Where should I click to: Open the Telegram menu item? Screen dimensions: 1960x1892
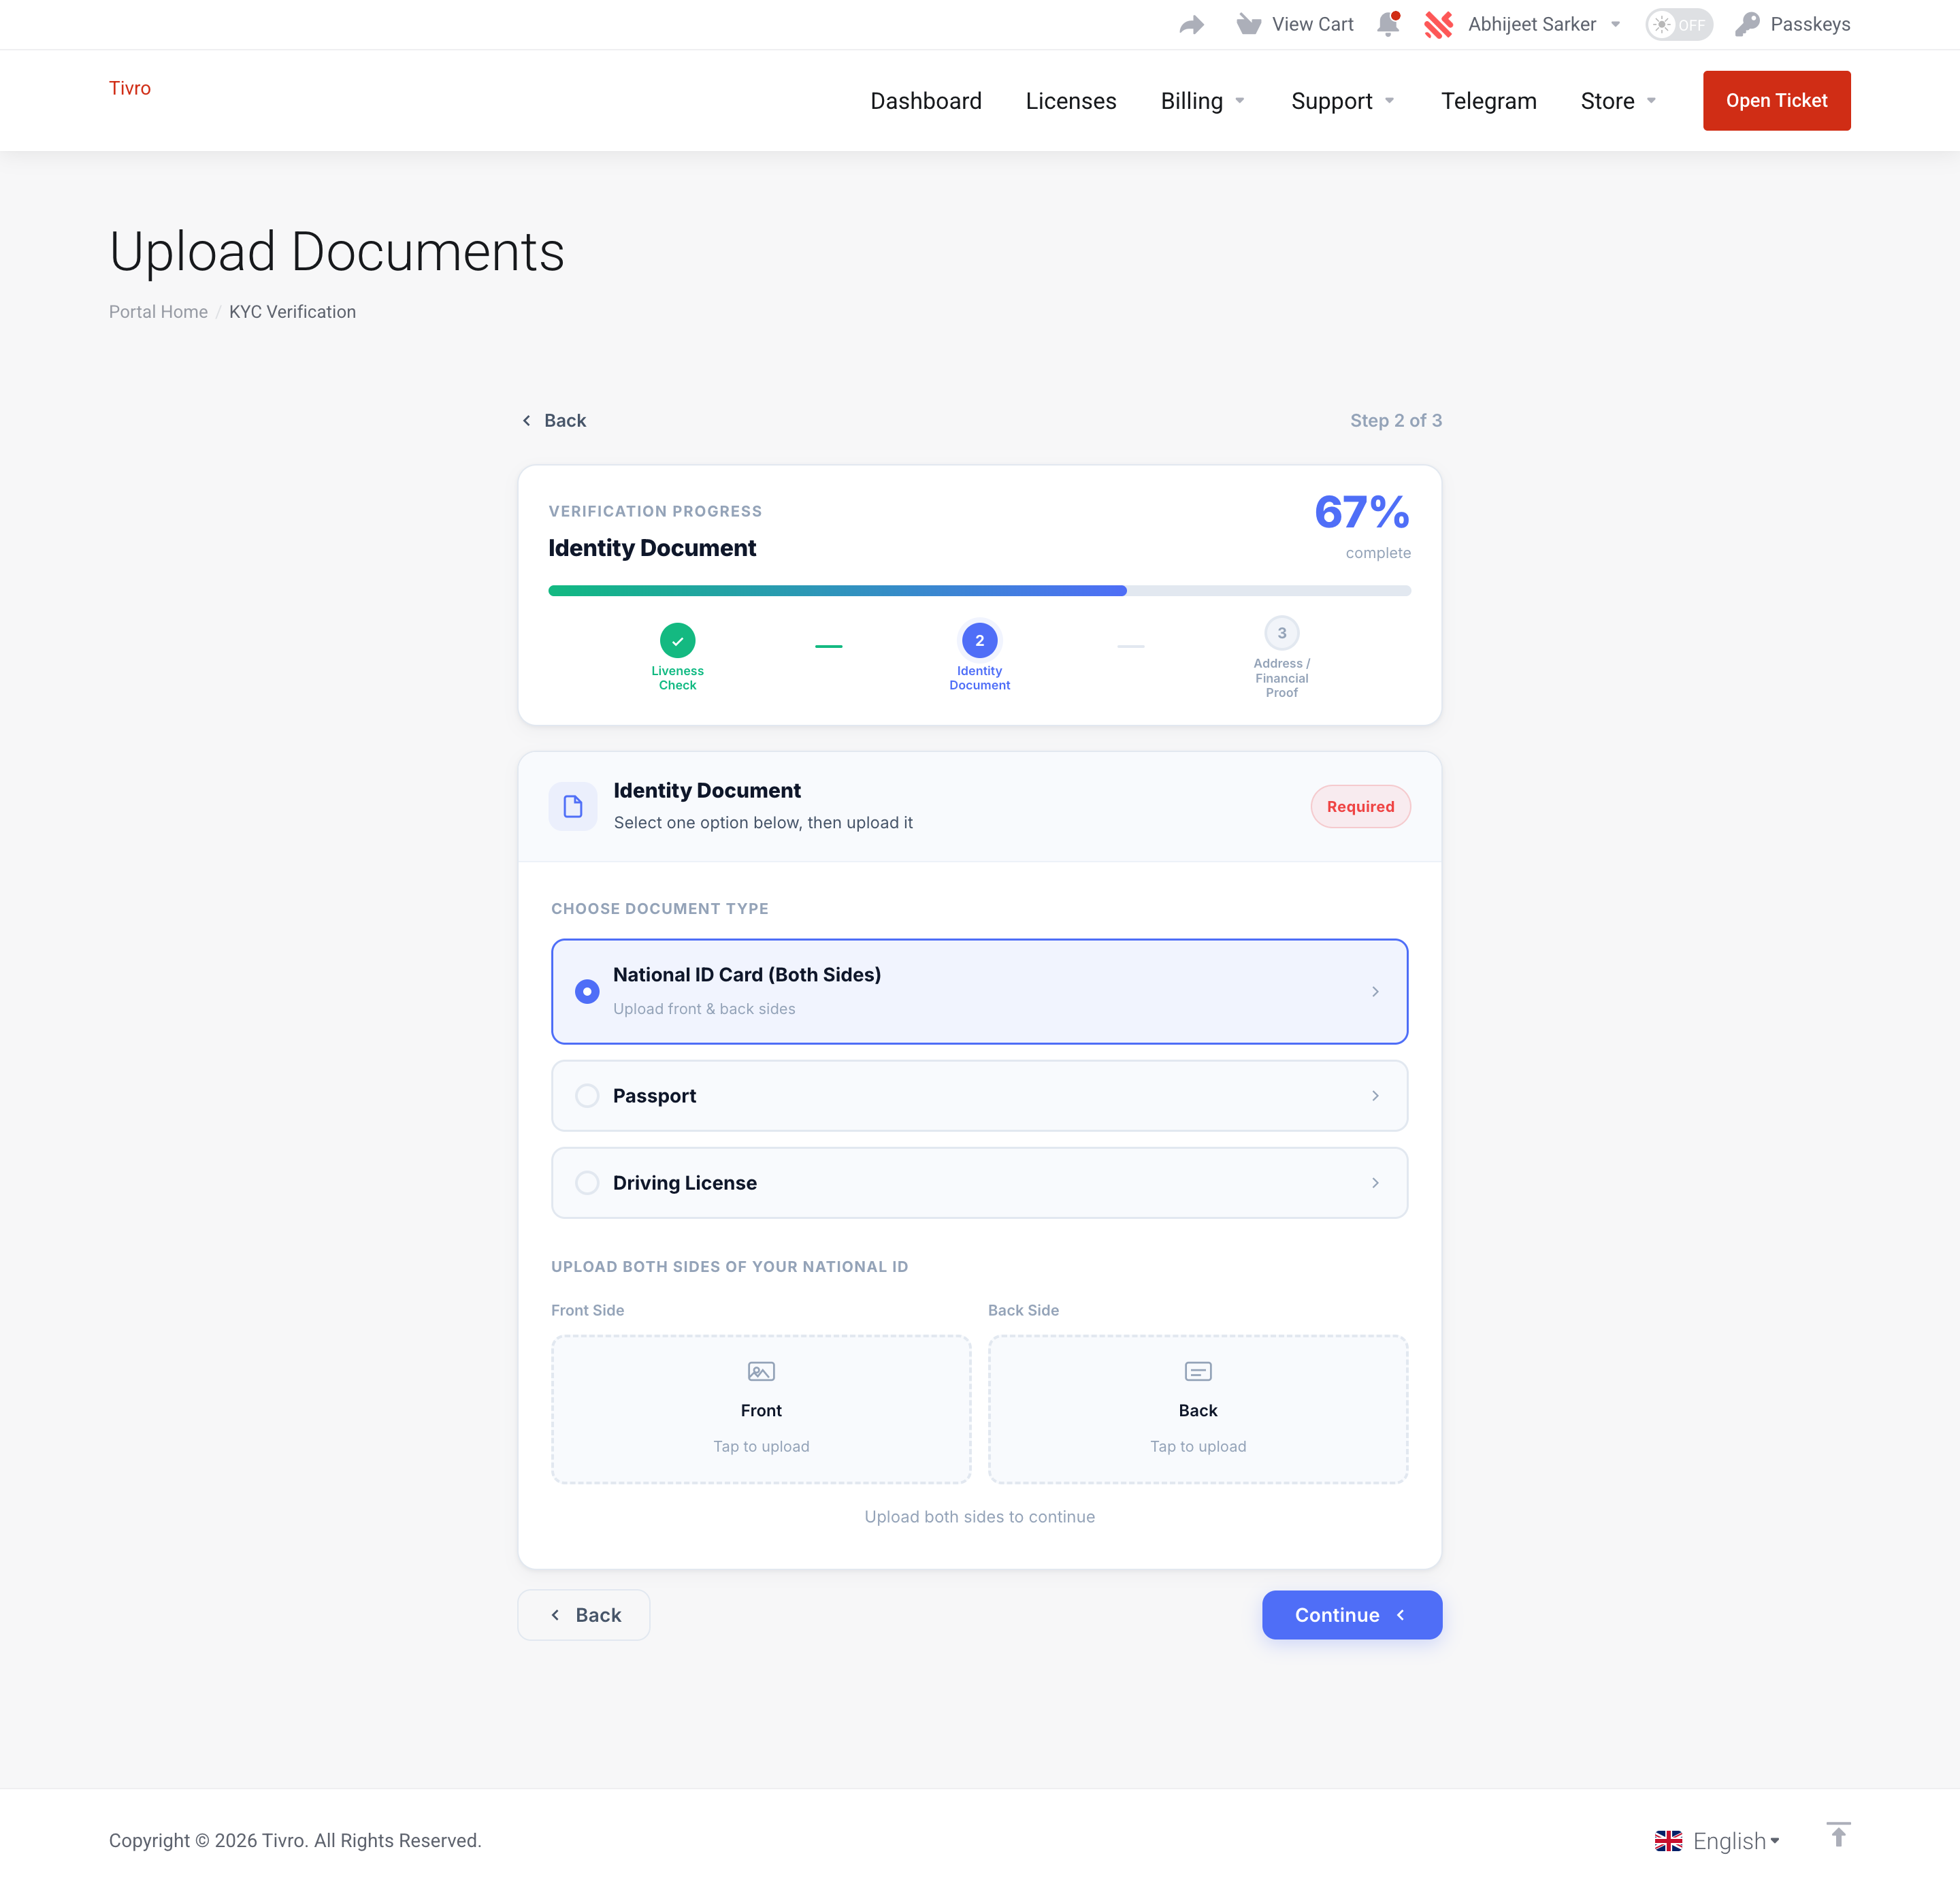(x=1488, y=100)
